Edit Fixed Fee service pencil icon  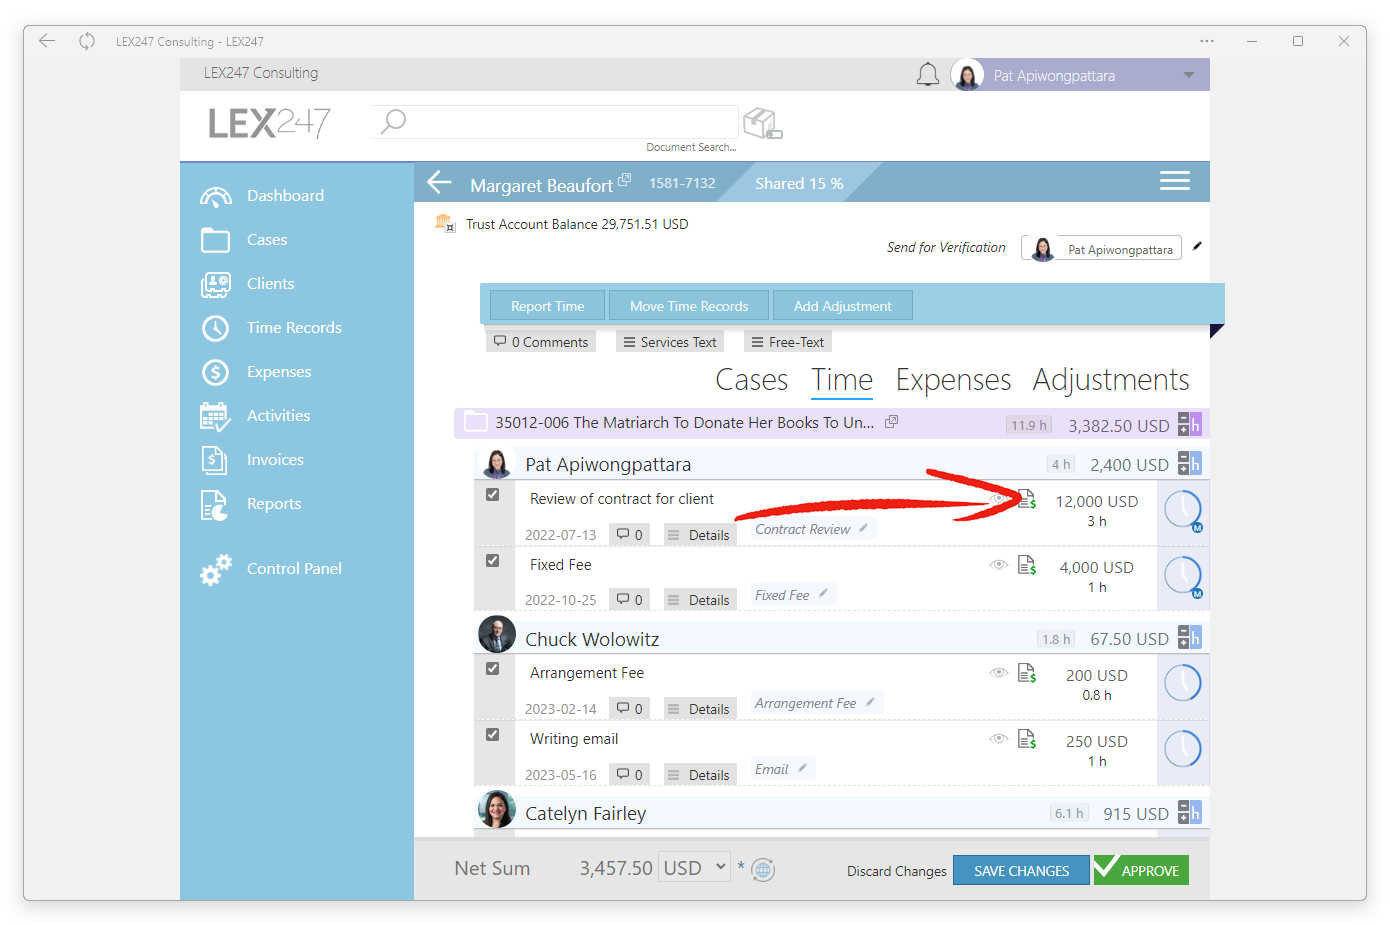[823, 593]
